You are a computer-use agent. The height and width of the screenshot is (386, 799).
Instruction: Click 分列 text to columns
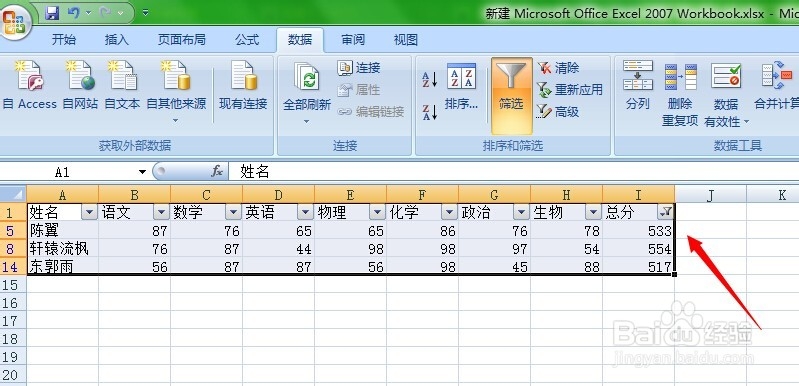click(x=637, y=85)
